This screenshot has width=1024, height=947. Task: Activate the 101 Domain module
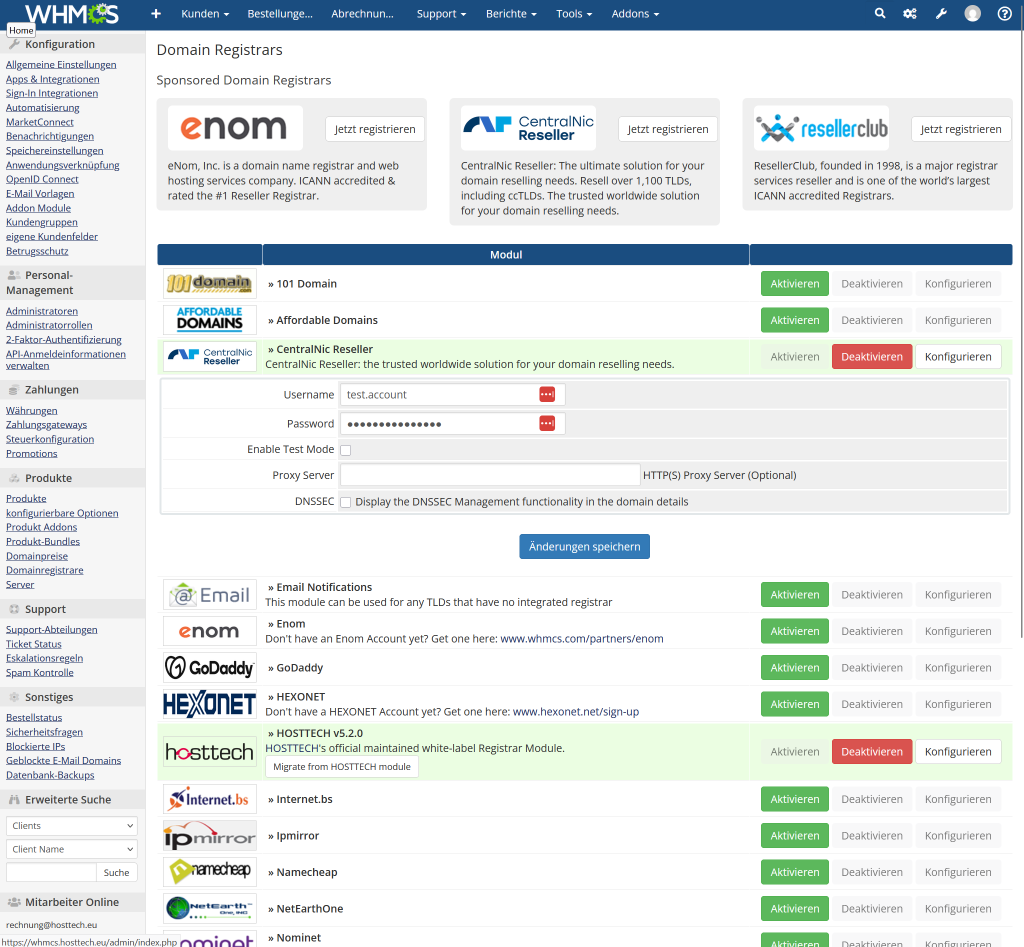pos(795,283)
